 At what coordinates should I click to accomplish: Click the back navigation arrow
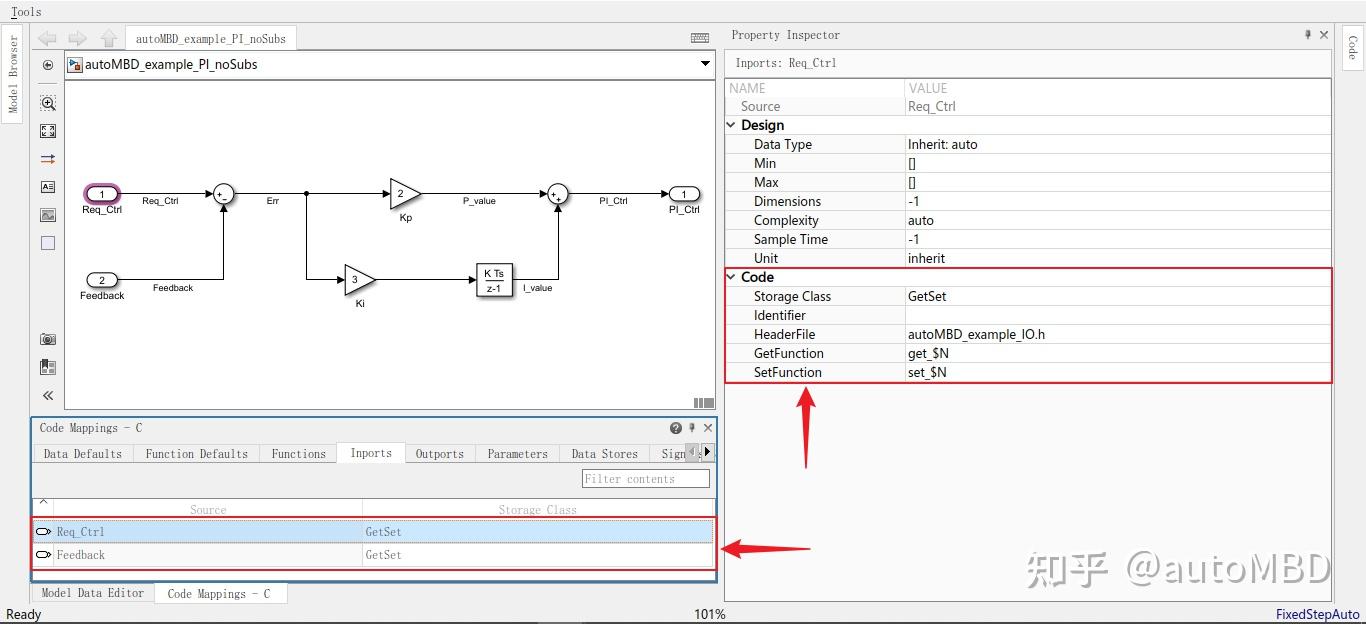(47, 38)
